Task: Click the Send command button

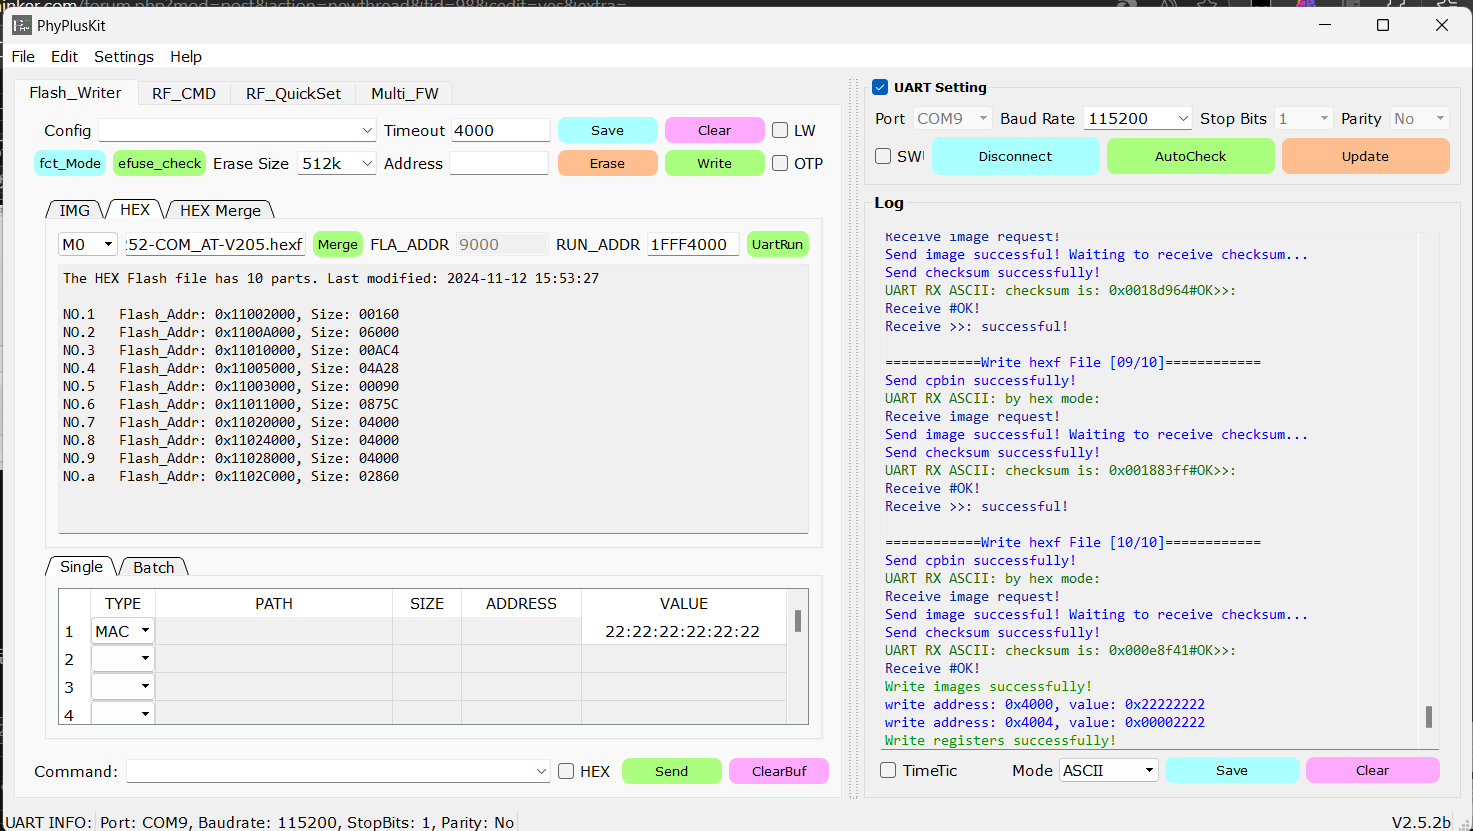Action: pyautogui.click(x=671, y=771)
